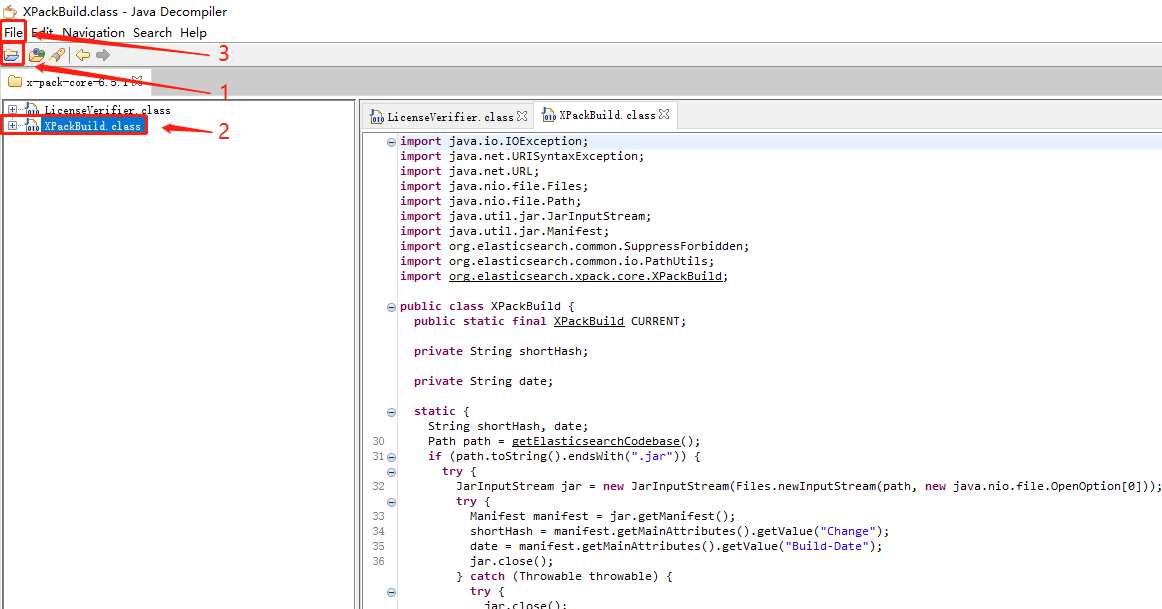
Task: Collapse the if path endsWith block
Action: click(x=391, y=458)
